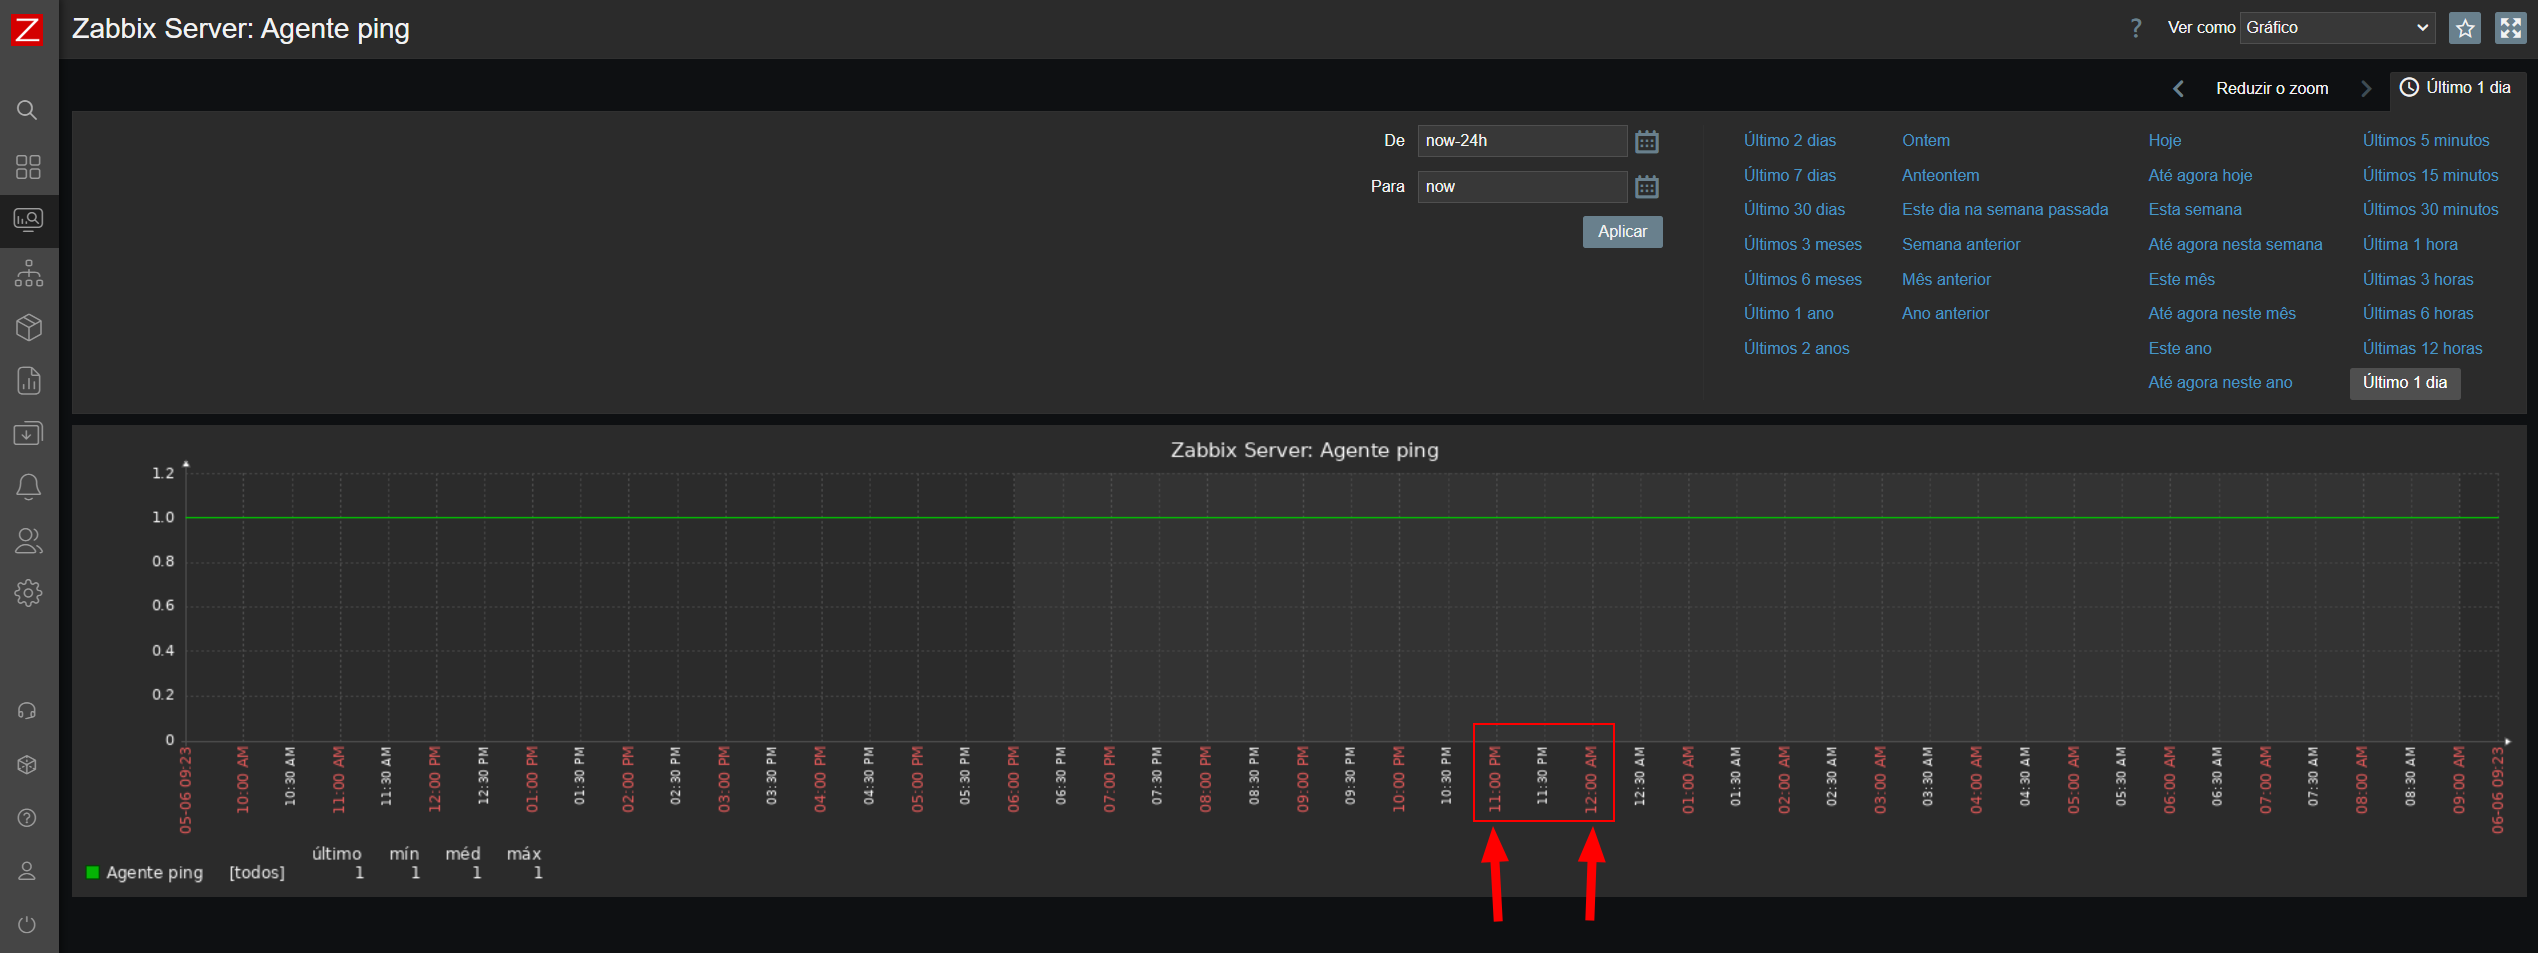Select Até agora neste ano range
Viewport: 2538px width, 953px height.
tap(2220, 383)
